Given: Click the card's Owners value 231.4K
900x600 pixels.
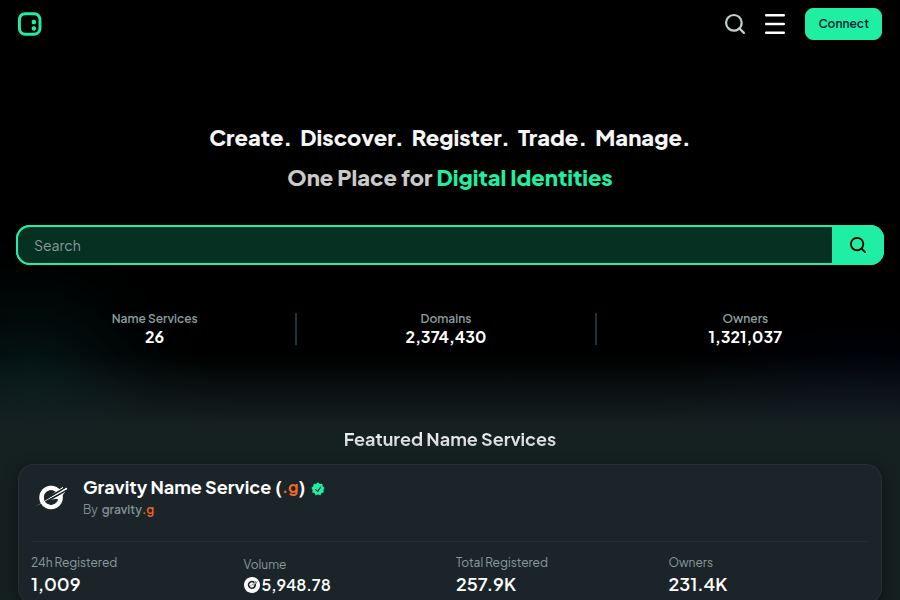Looking at the screenshot, I should click(x=698, y=584).
